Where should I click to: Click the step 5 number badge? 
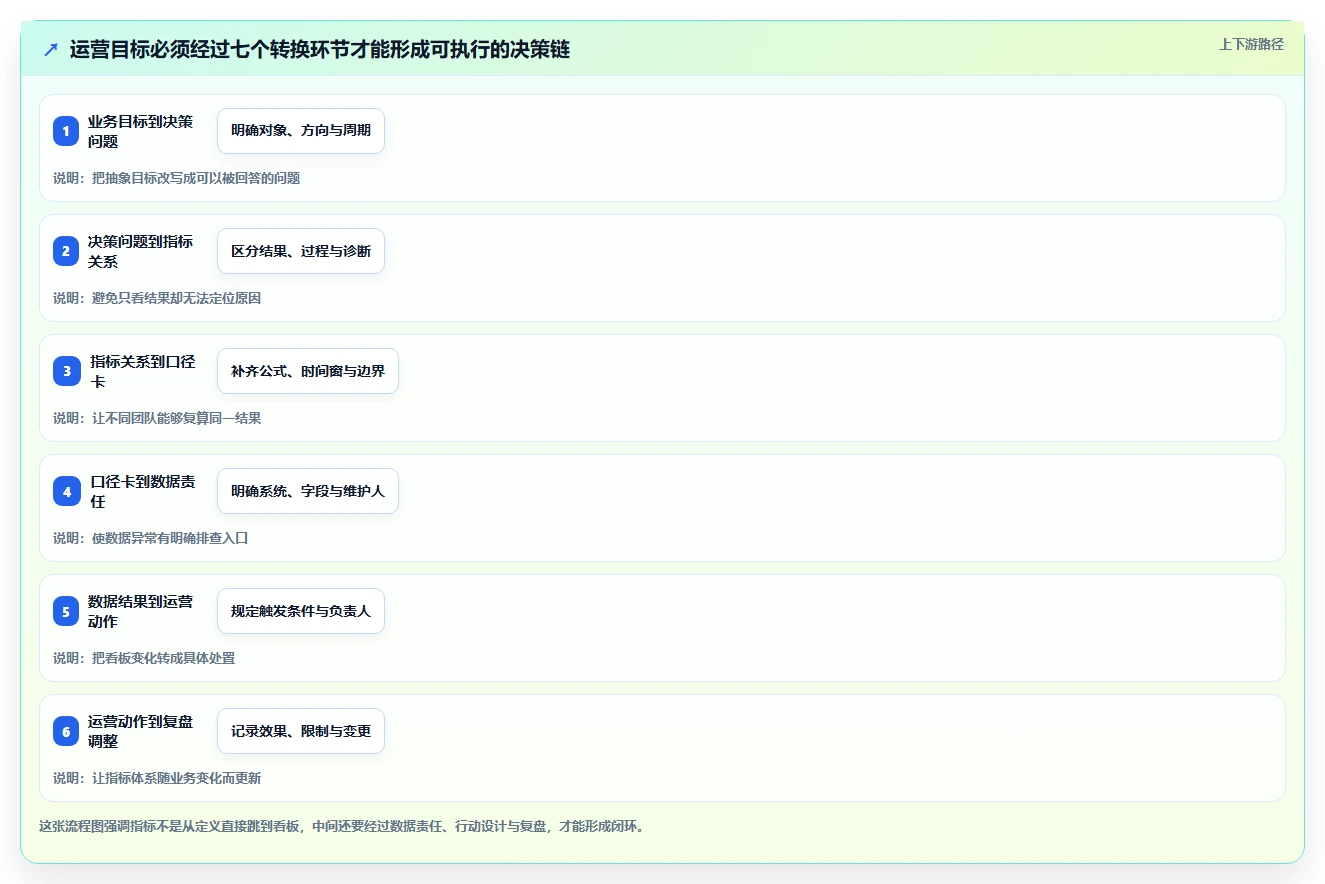66,611
